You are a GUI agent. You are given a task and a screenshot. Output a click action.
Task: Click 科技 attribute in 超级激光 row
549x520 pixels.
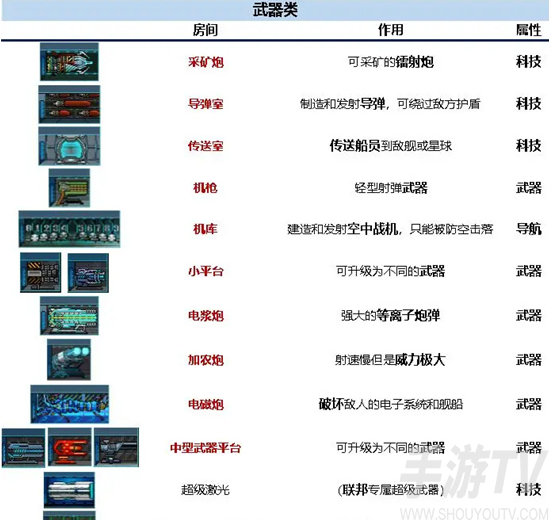tap(529, 490)
